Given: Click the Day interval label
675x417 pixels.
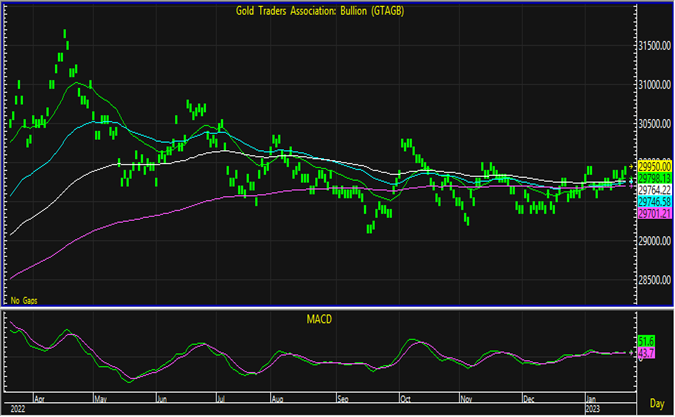Looking at the screenshot, I should pyautogui.click(x=655, y=403).
